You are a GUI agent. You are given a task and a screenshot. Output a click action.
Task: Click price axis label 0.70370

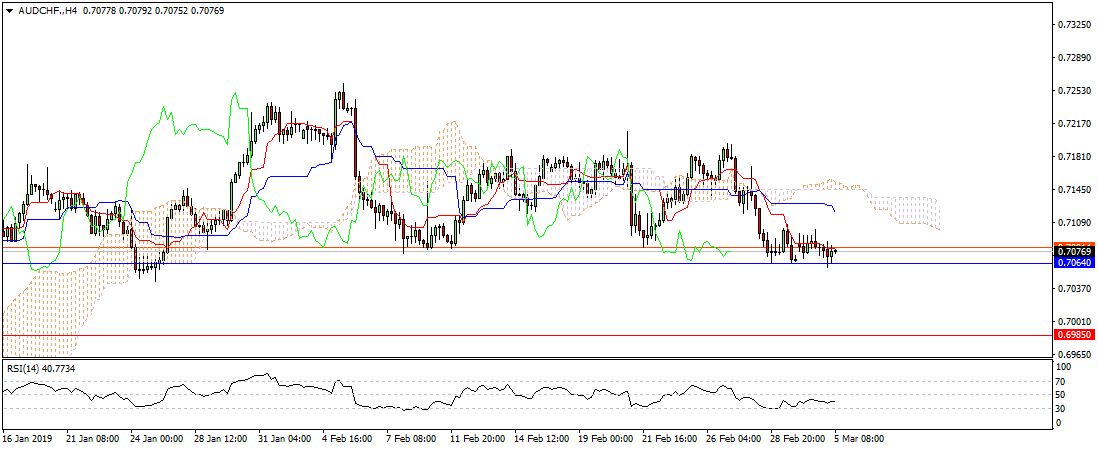click(1073, 288)
